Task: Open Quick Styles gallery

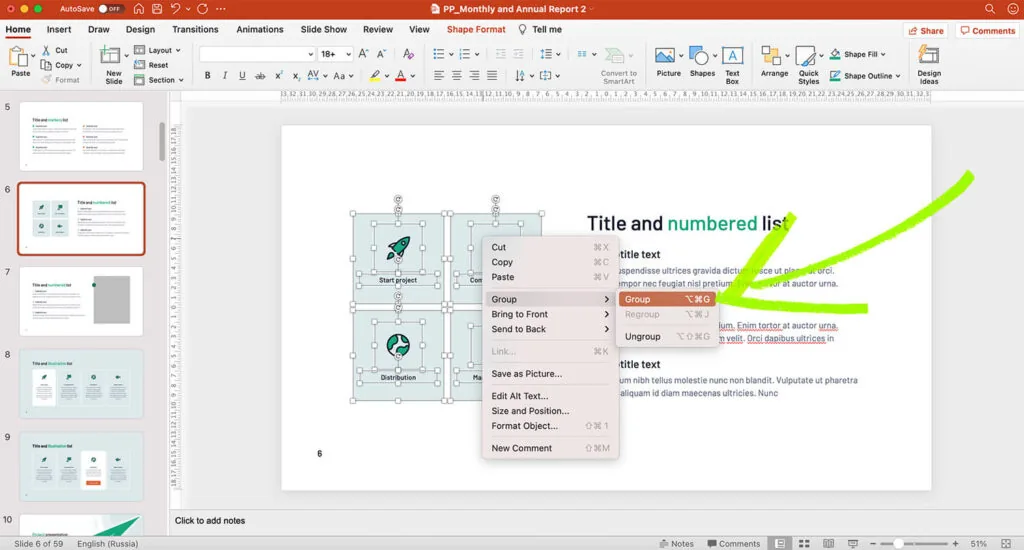Action: pos(808,65)
